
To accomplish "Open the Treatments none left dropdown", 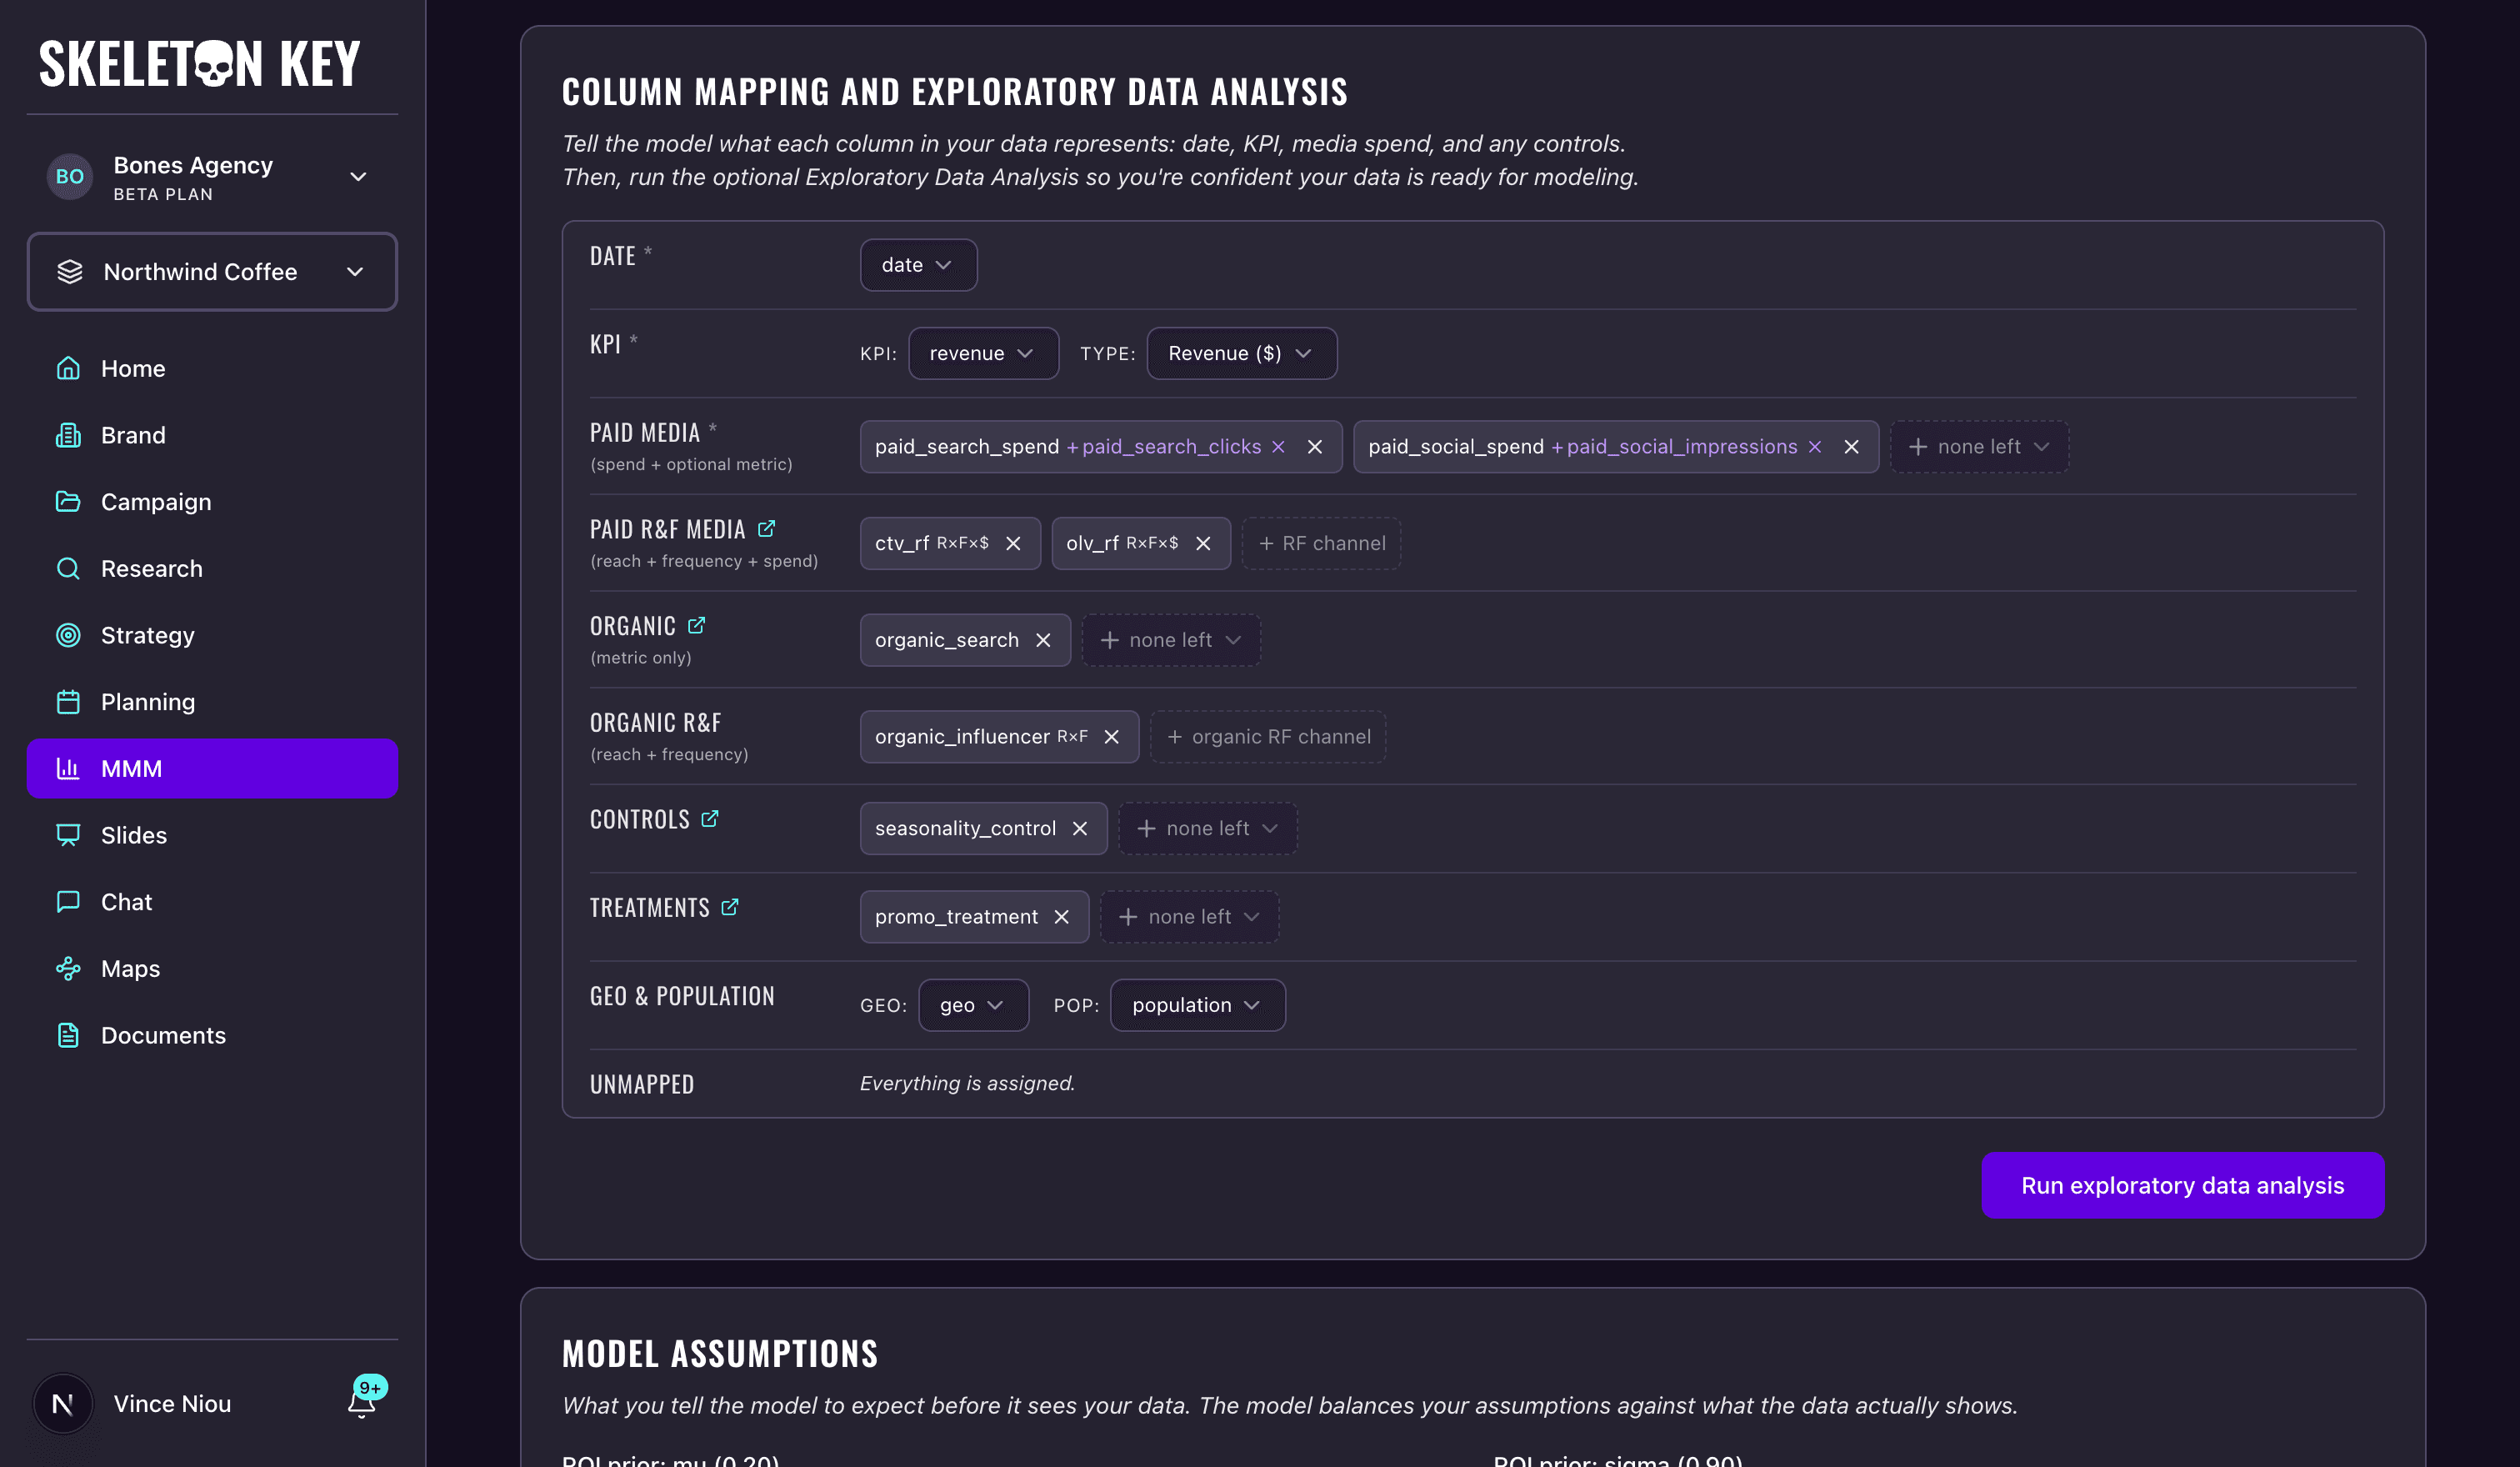I will coord(1189,917).
